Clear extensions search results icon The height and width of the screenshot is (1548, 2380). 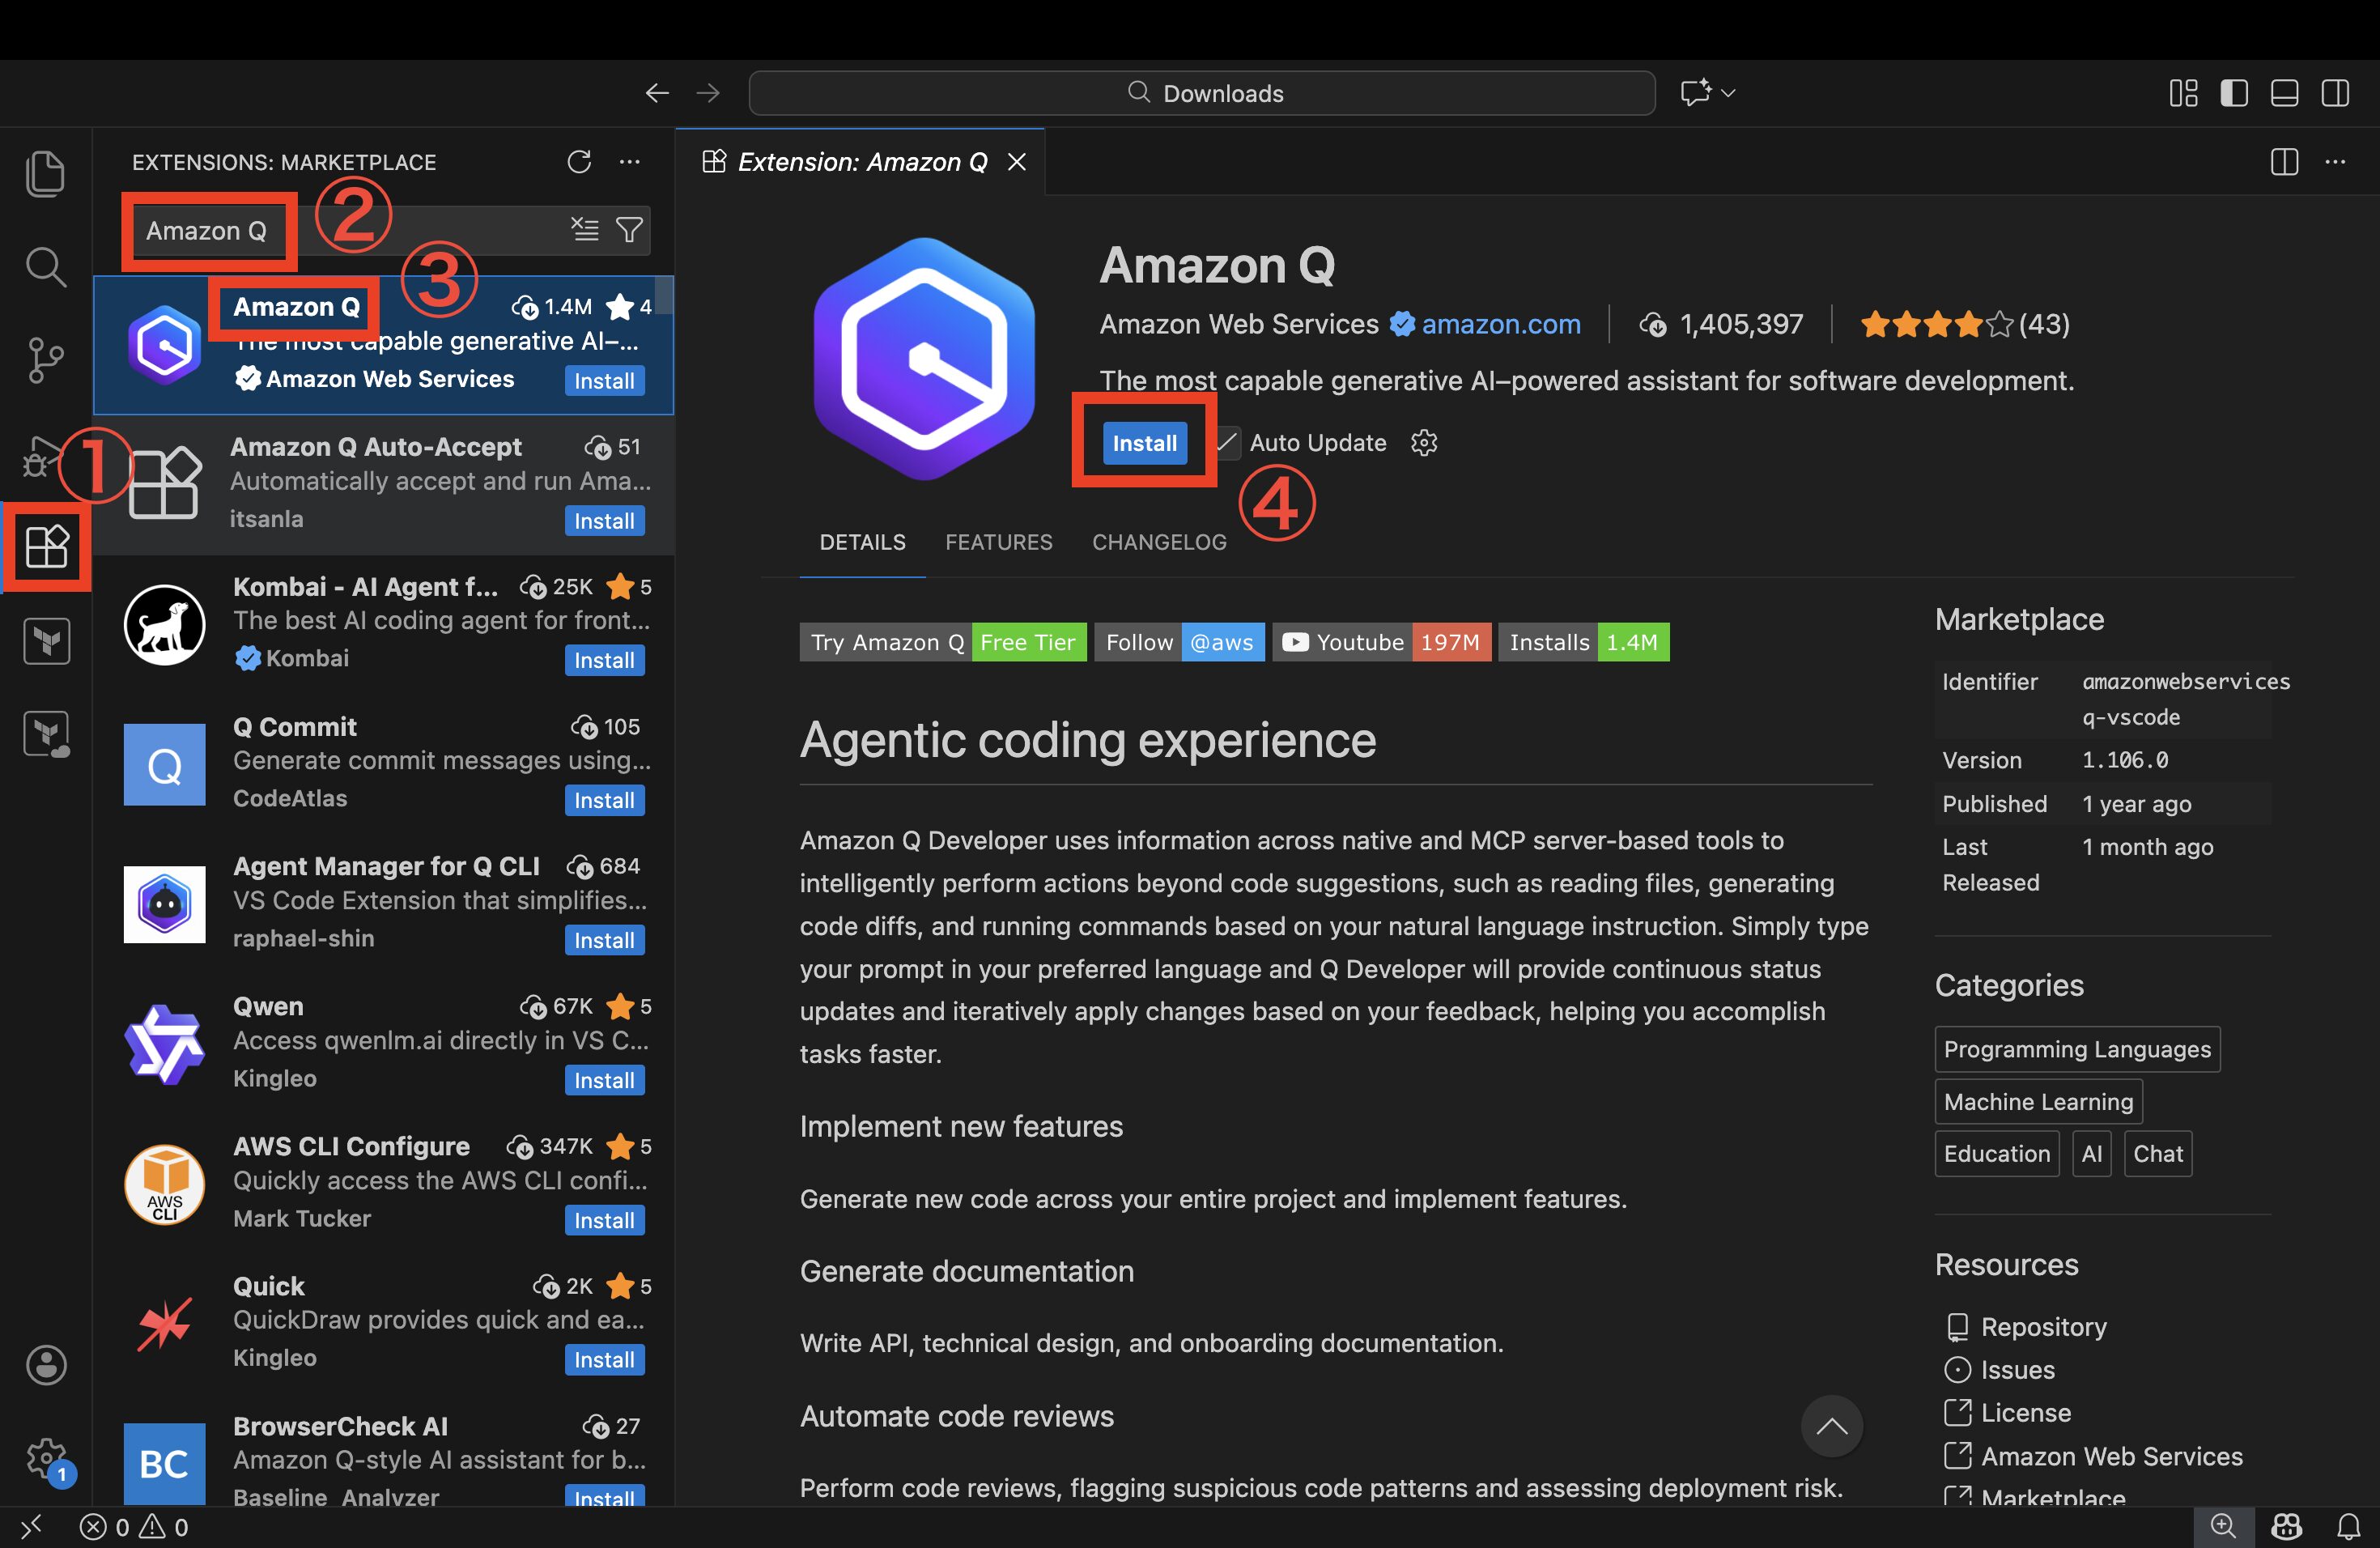(x=585, y=230)
